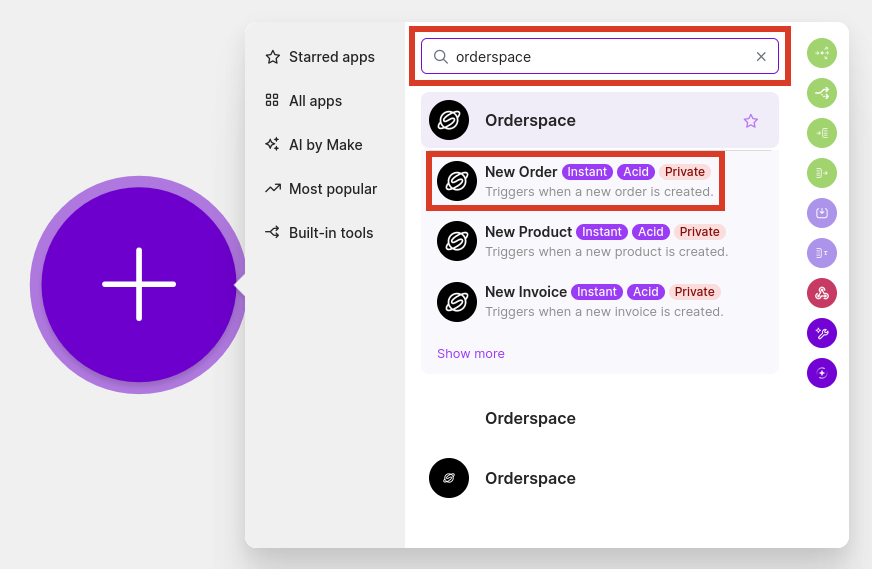Click the trending arrow icon beside Most popular

[x=272, y=189]
